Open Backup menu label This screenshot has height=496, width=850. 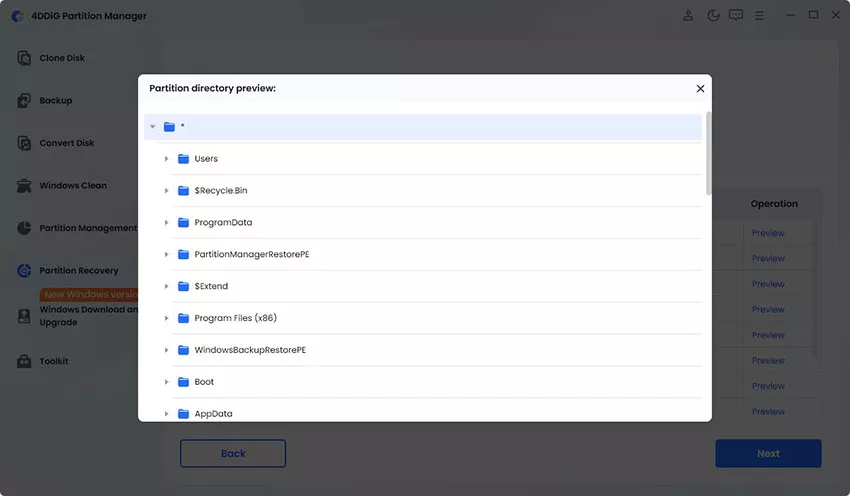point(56,100)
